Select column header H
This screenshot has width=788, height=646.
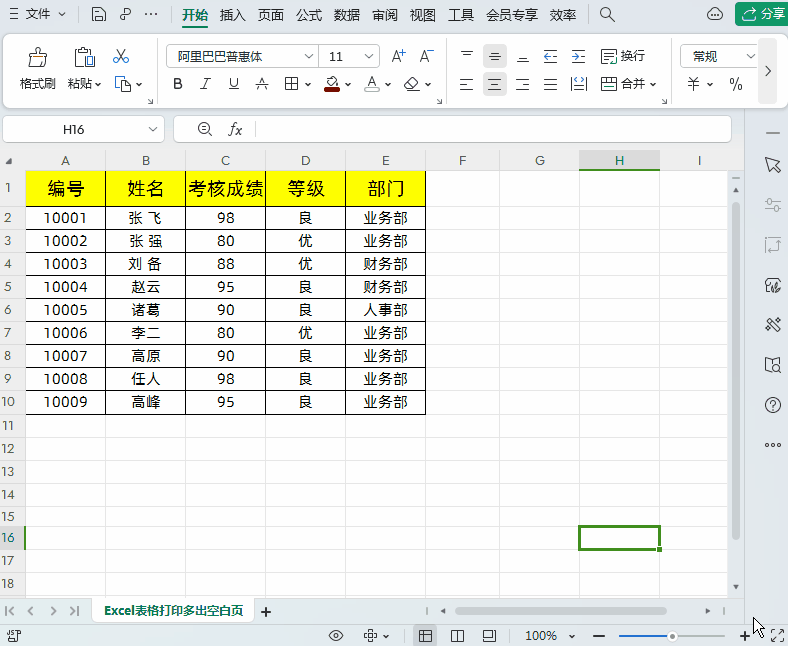[x=619, y=160]
